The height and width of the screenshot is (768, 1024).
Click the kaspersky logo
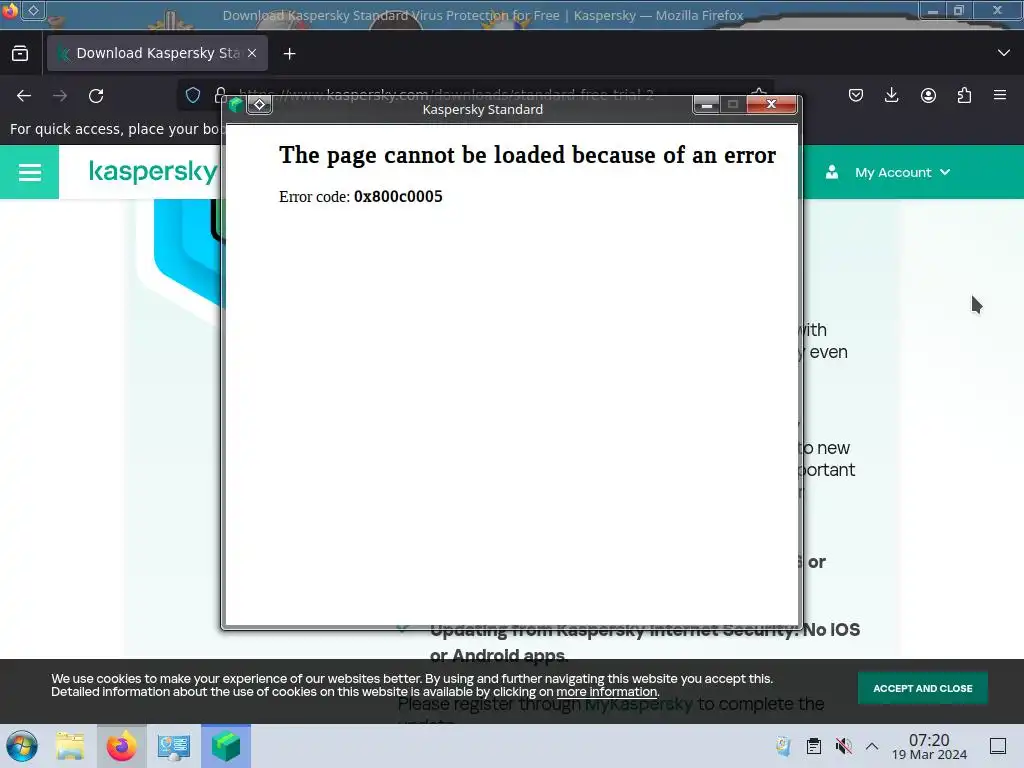(x=153, y=172)
